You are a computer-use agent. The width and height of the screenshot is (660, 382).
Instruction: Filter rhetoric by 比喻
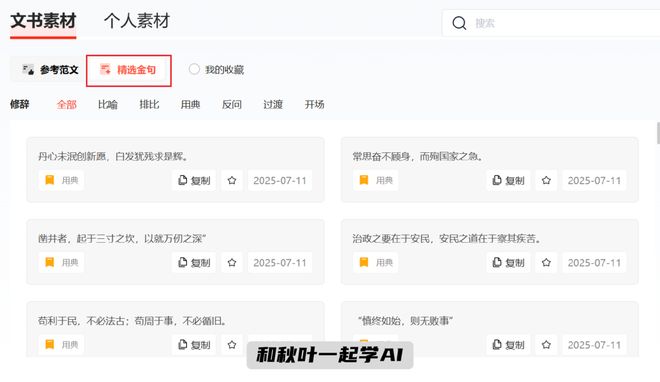[108, 104]
